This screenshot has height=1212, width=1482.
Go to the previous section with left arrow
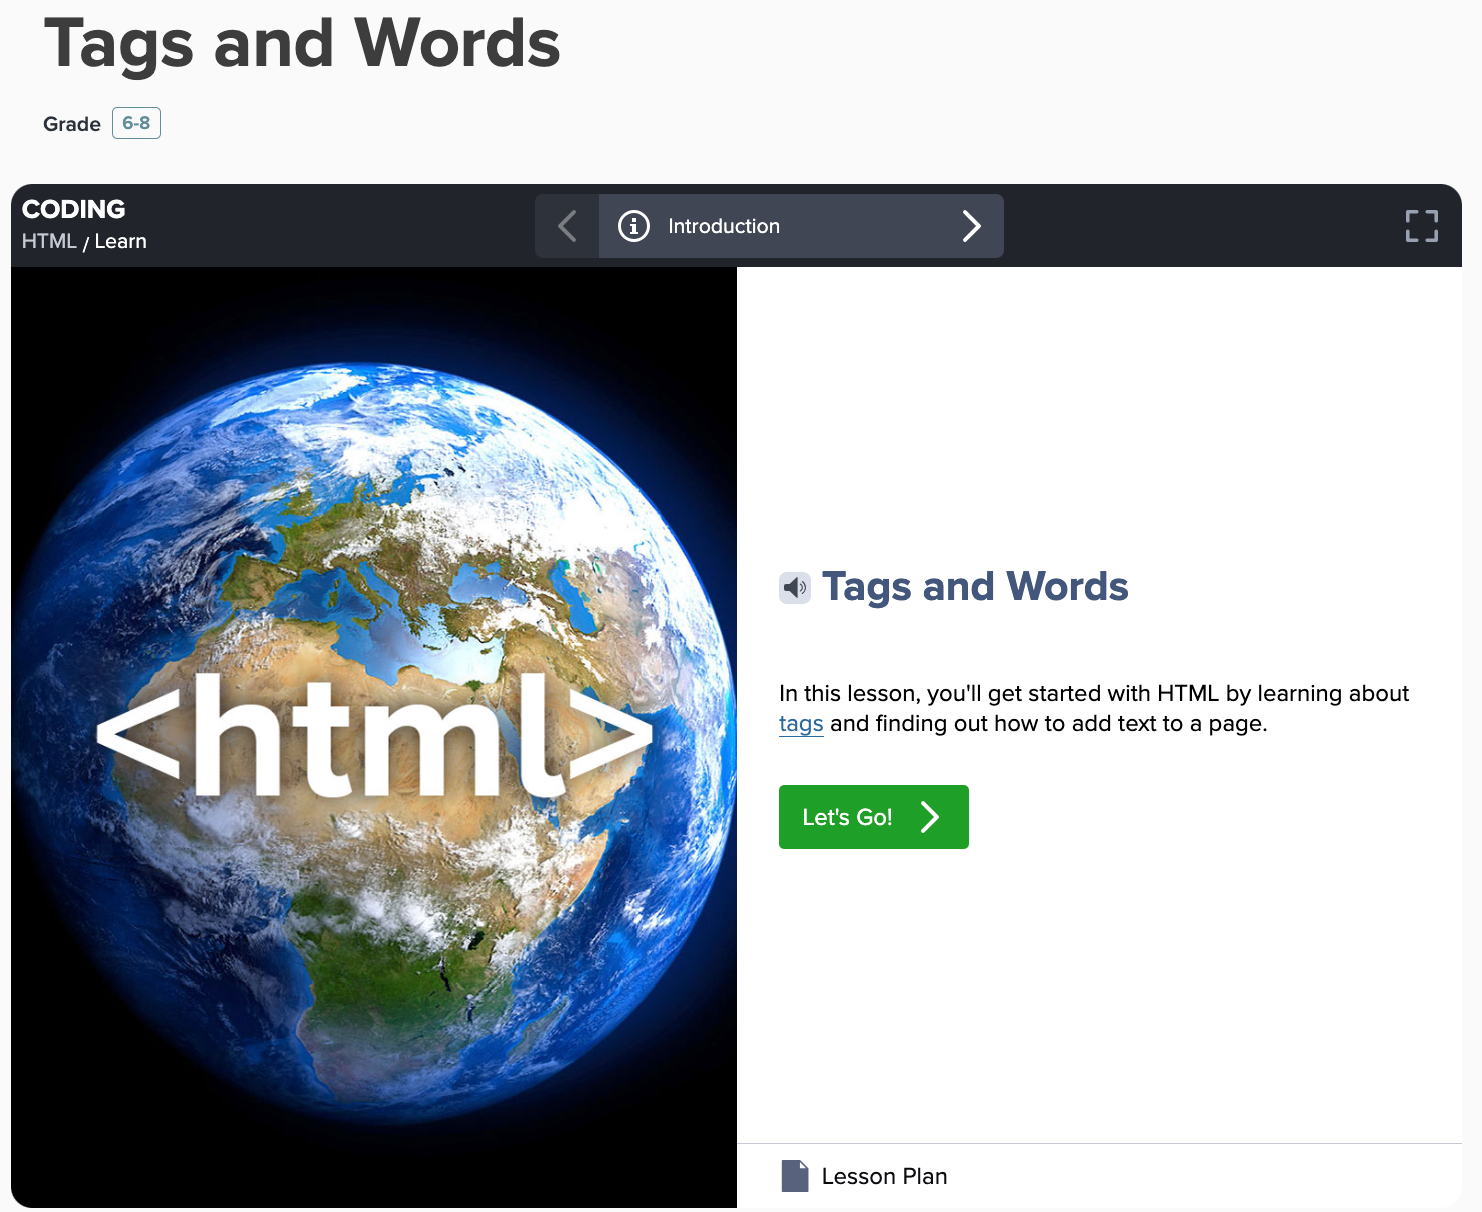[x=567, y=226]
